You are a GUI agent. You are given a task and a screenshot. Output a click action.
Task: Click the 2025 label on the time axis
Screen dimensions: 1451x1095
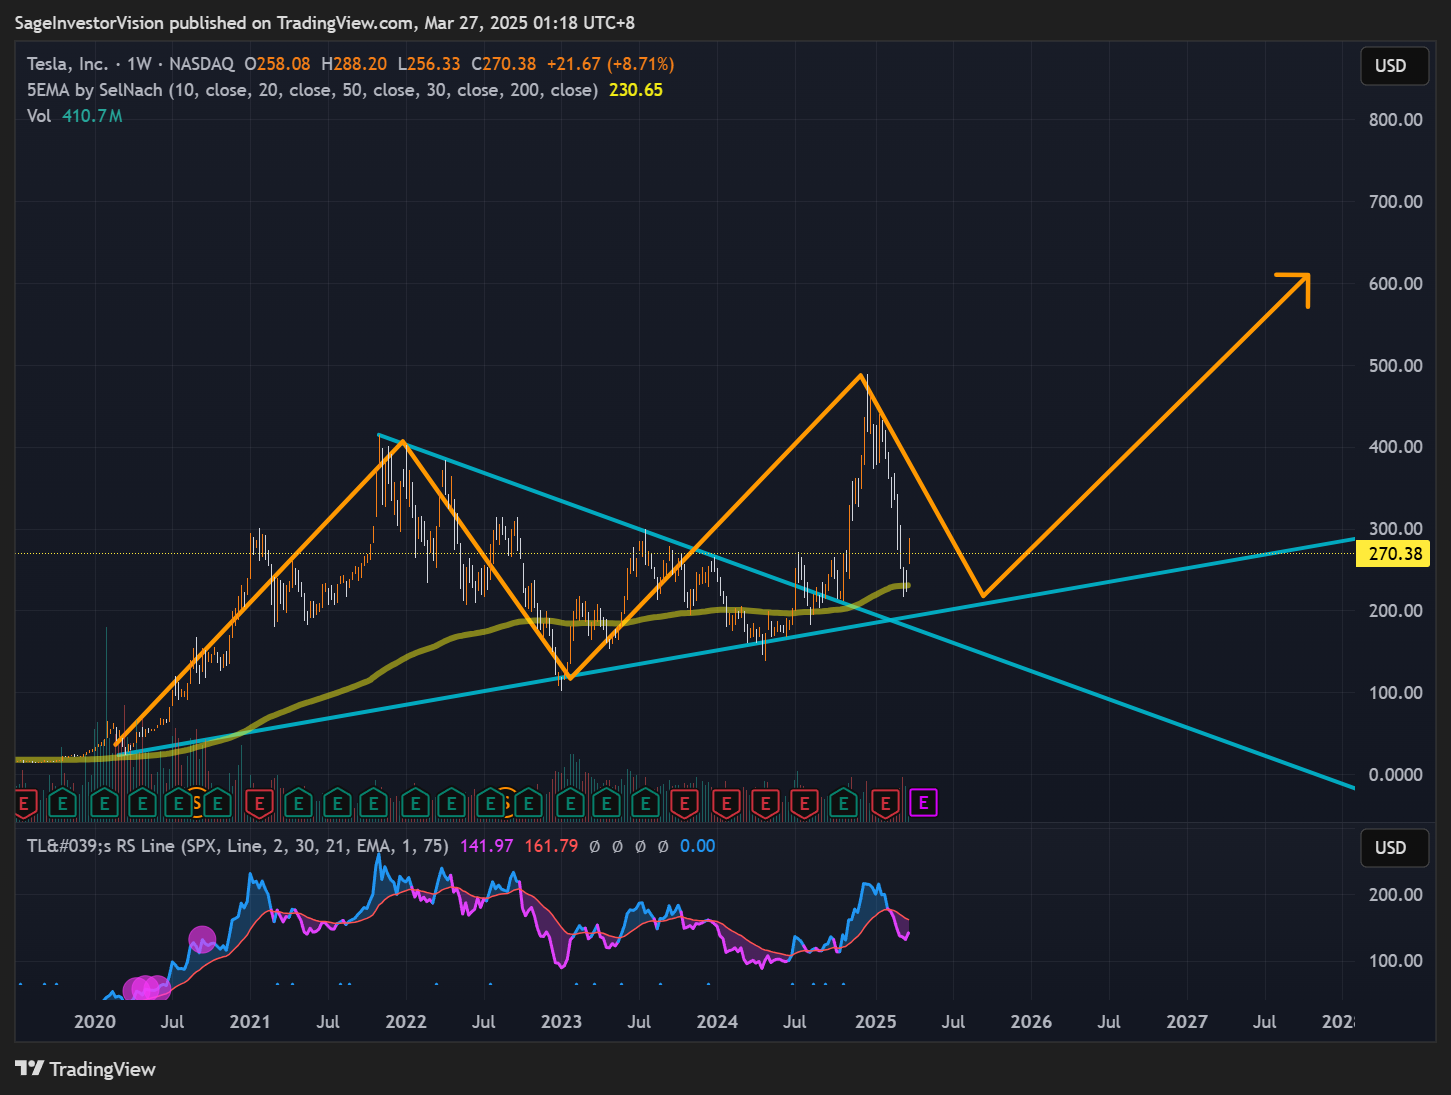pos(876,1022)
